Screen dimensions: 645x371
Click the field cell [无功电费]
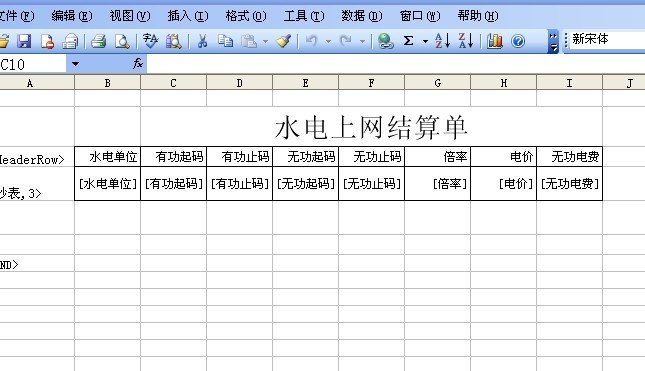tap(570, 183)
